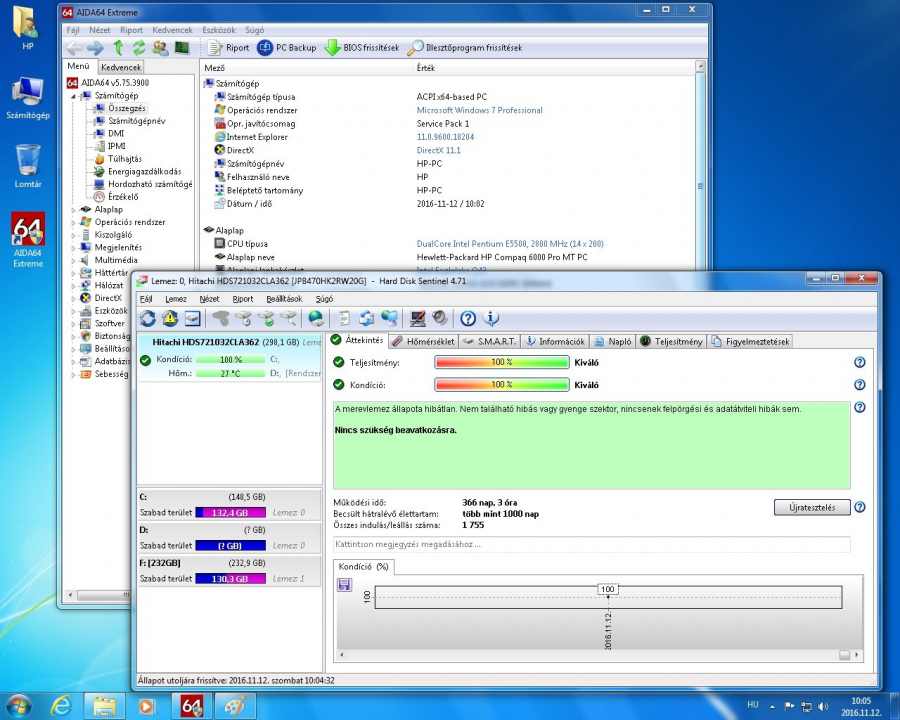Click BIOS frissítések button

click(x=362, y=48)
